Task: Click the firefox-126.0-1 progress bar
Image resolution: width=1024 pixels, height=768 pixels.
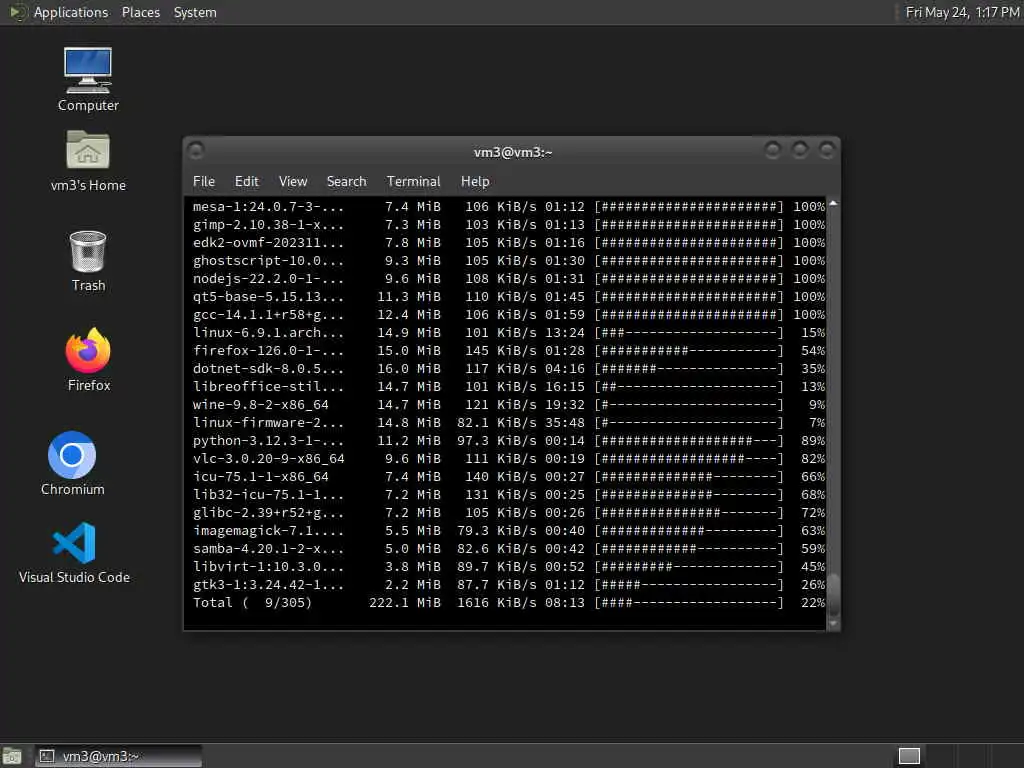Action: [x=688, y=351]
